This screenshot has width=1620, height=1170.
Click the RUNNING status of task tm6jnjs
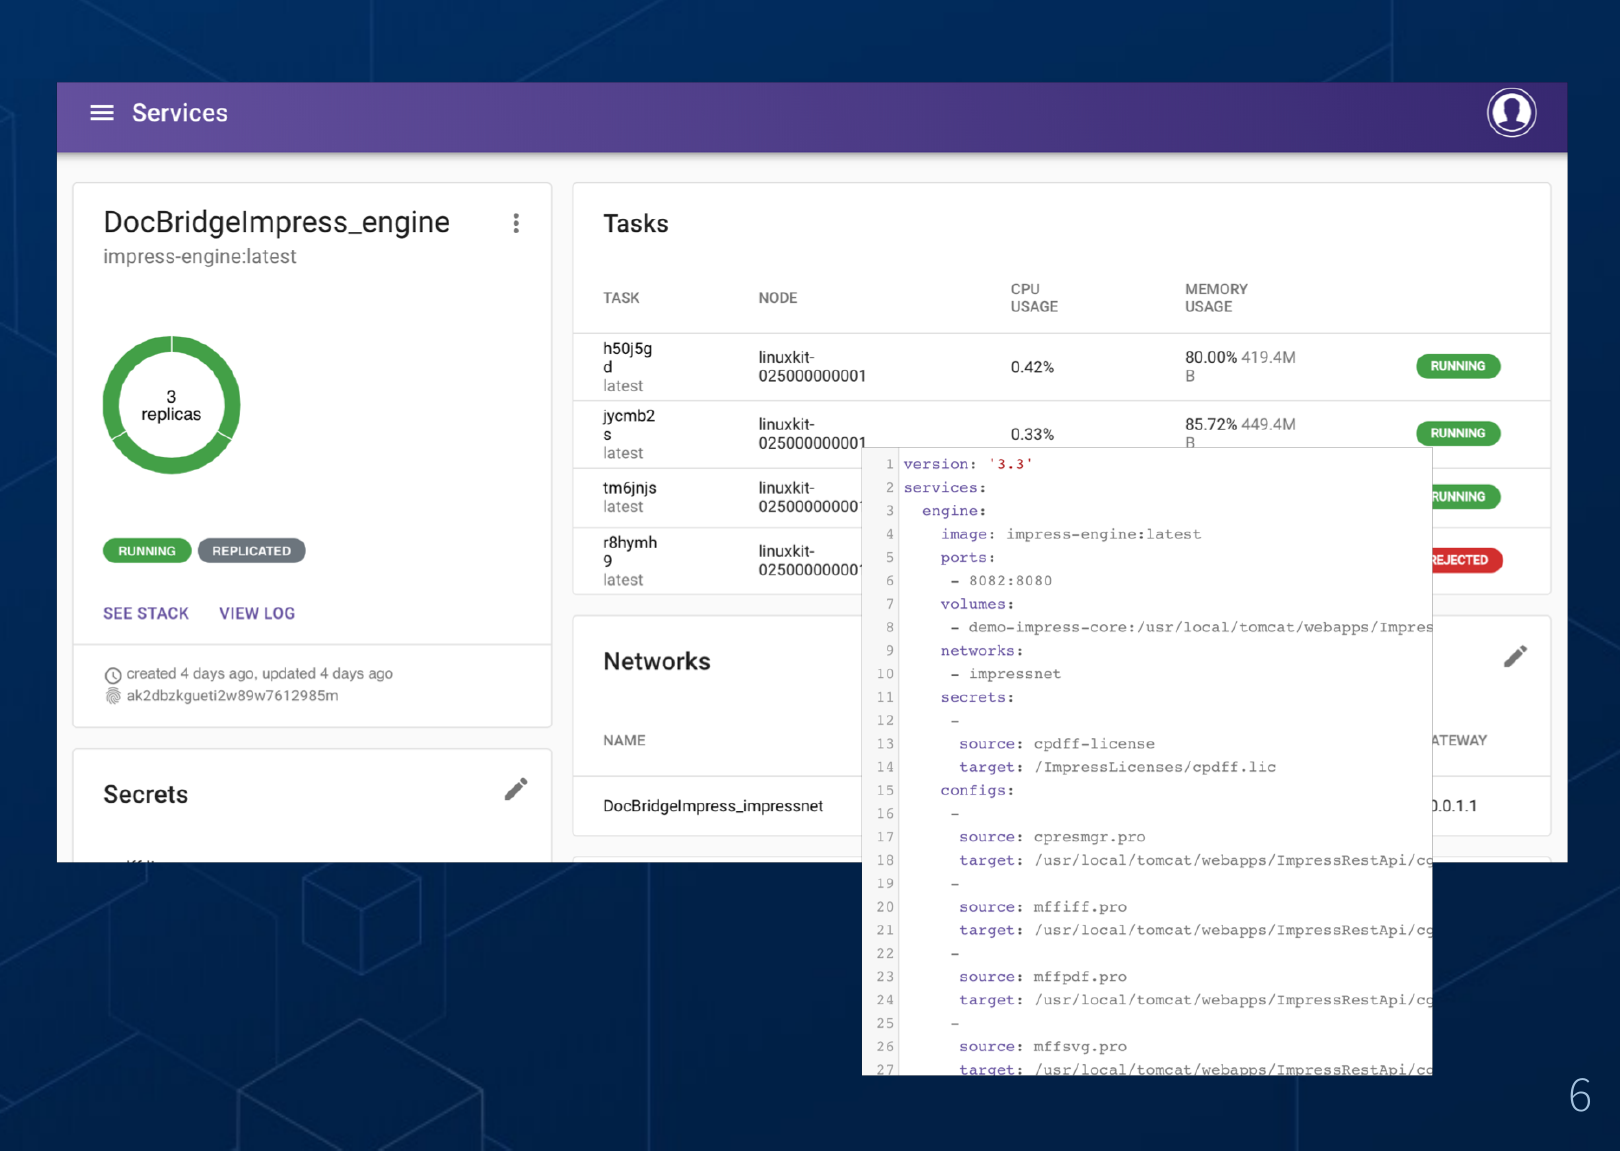click(1466, 497)
